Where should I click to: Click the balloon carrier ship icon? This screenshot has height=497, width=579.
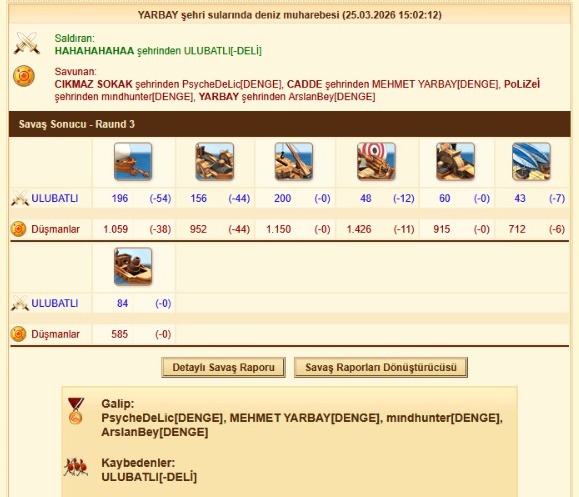pos(531,161)
